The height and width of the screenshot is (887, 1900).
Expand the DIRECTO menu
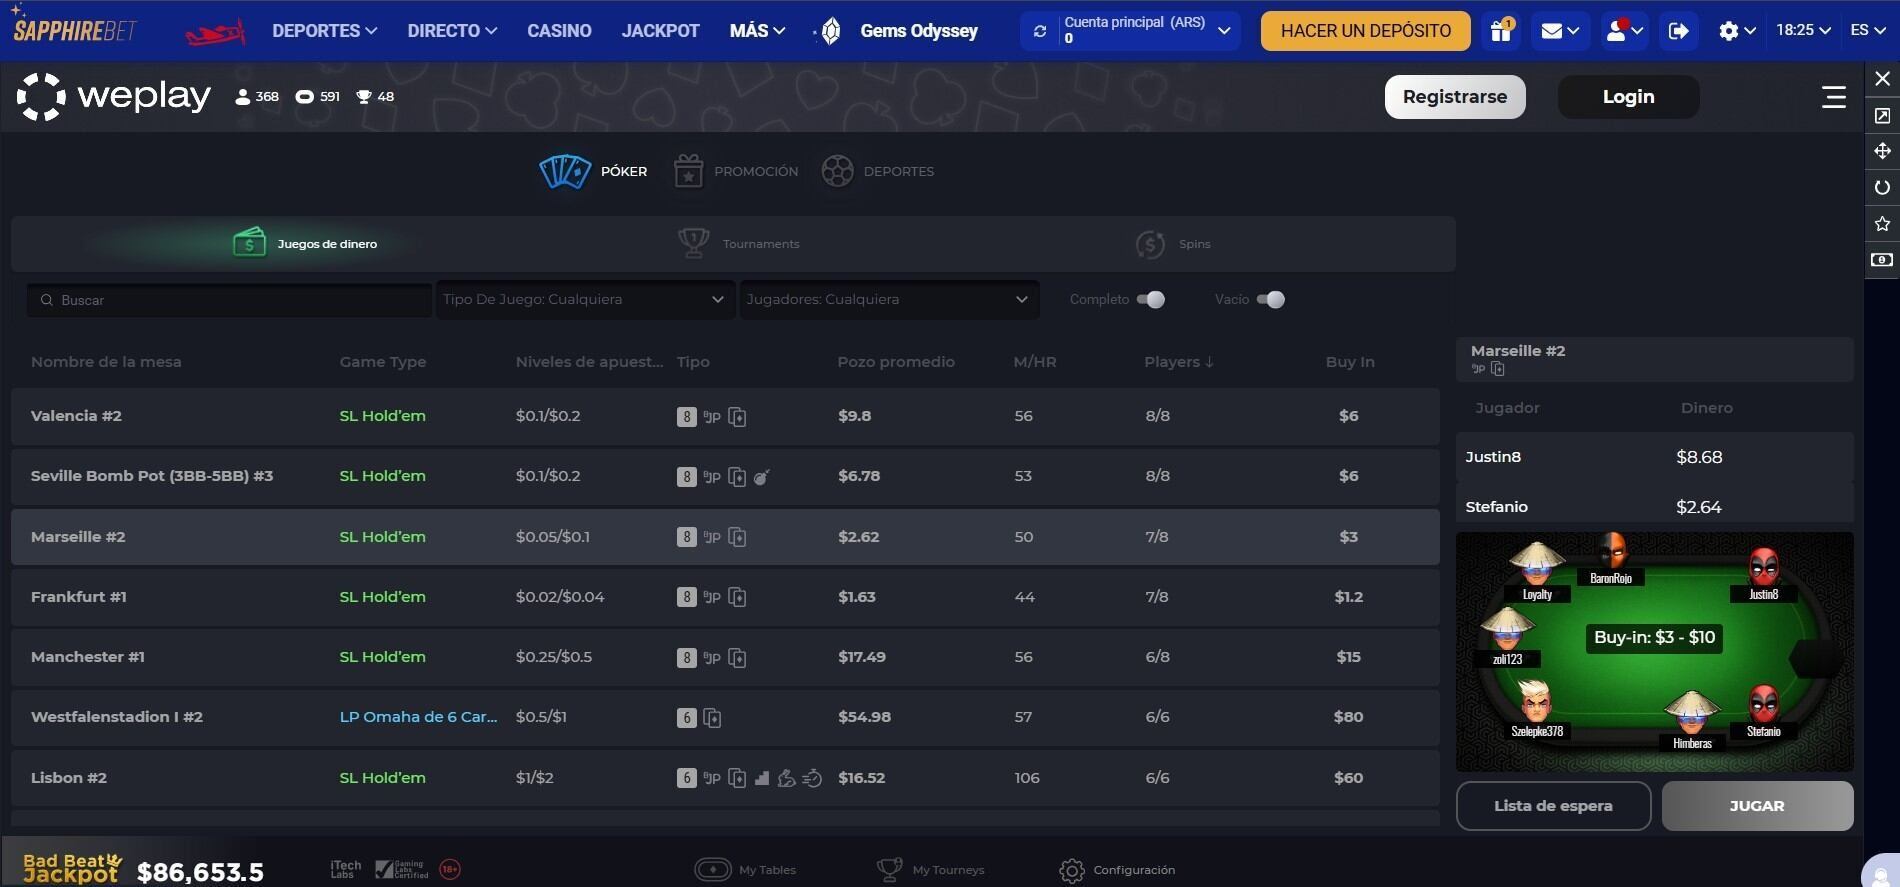click(x=452, y=31)
